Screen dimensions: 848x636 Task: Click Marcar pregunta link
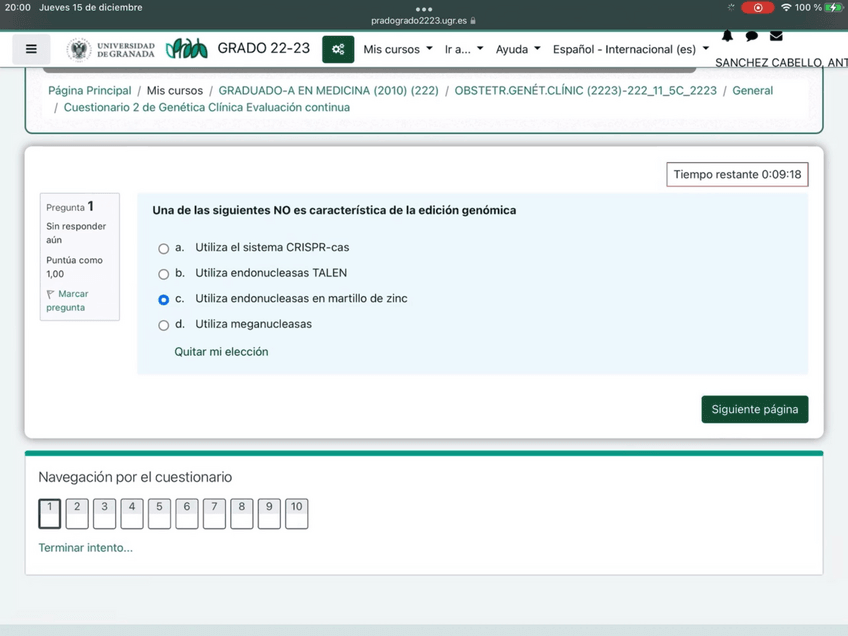pos(67,300)
